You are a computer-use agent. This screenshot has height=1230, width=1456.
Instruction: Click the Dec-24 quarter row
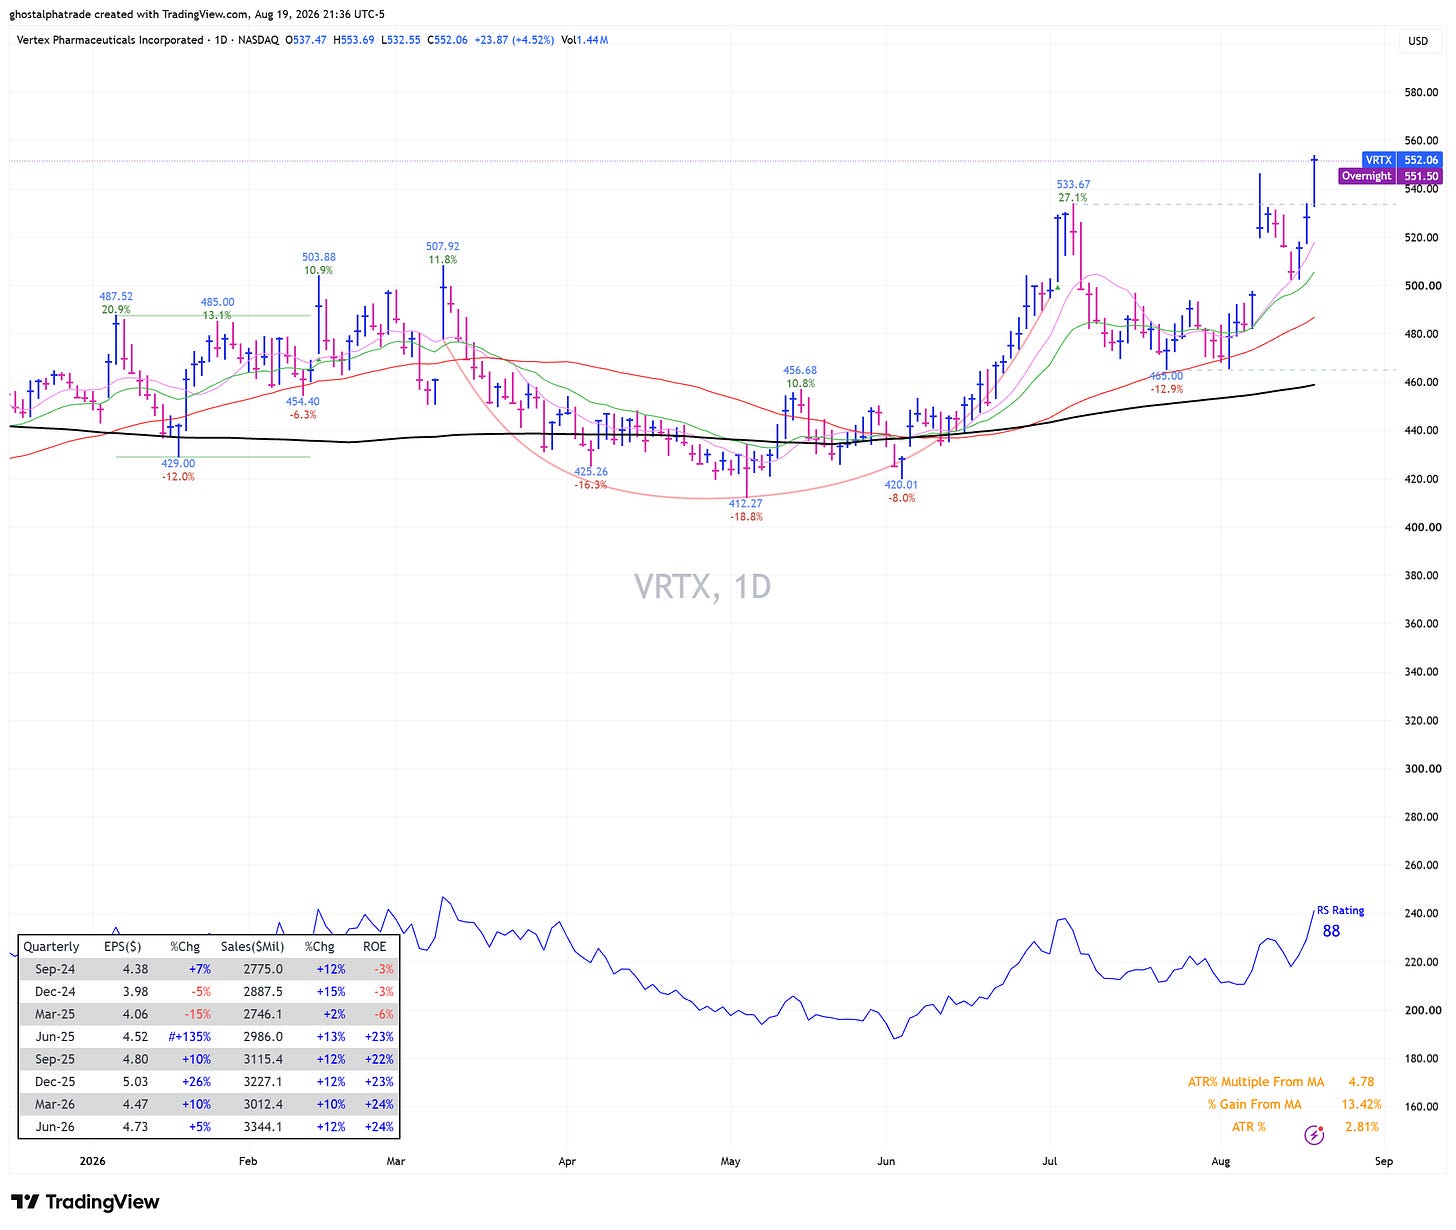pos(208,992)
